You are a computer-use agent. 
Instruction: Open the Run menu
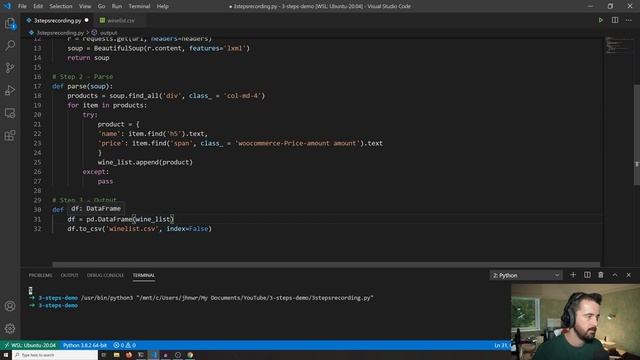pos(117,6)
